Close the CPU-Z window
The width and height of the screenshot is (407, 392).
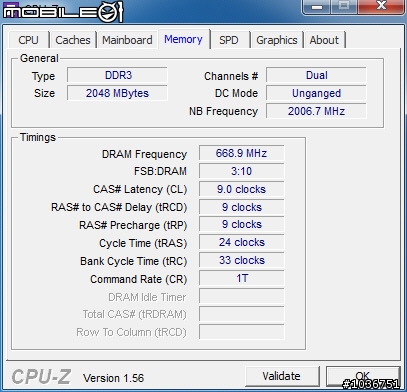[382, 6]
